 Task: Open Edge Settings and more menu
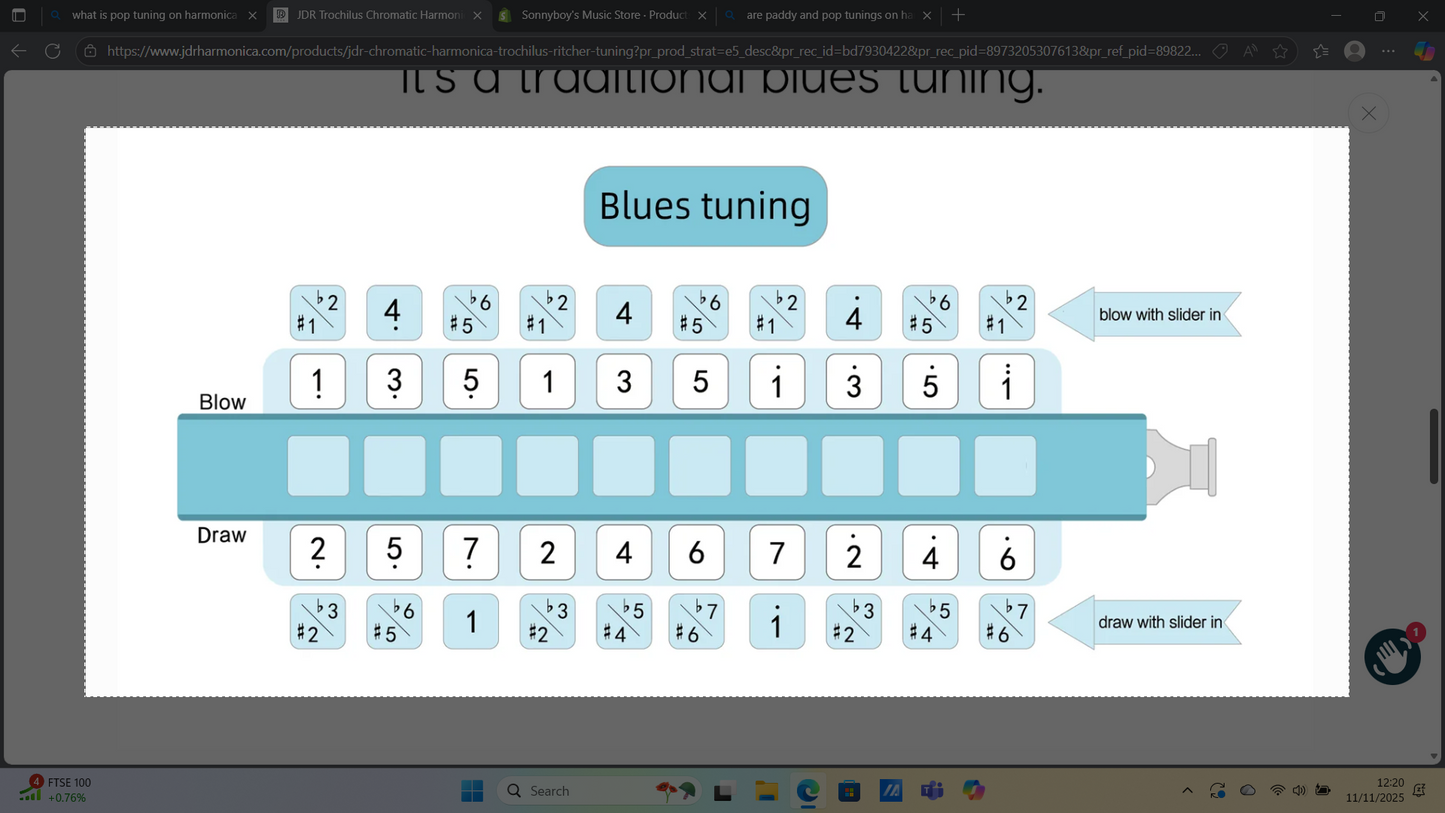(x=1388, y=51)
